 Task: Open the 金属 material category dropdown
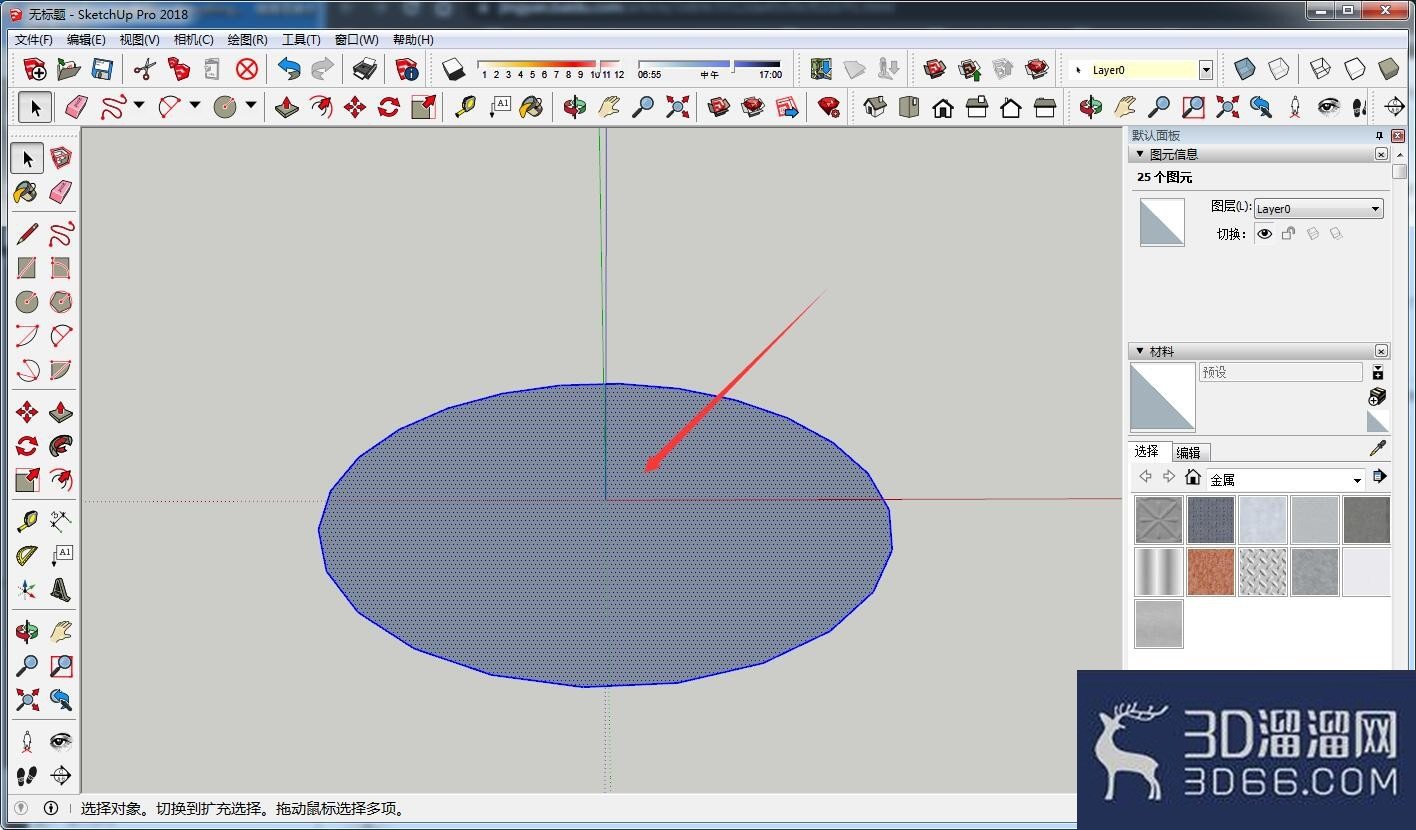click(1285, 480)
